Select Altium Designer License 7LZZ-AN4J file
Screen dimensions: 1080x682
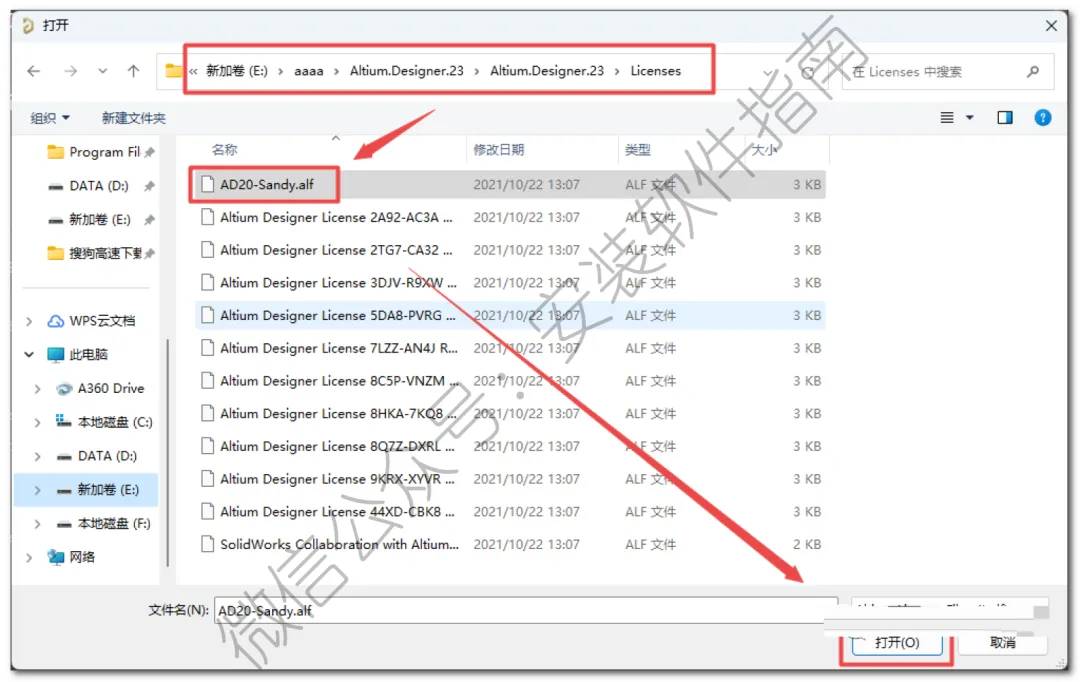click(510, 348)
